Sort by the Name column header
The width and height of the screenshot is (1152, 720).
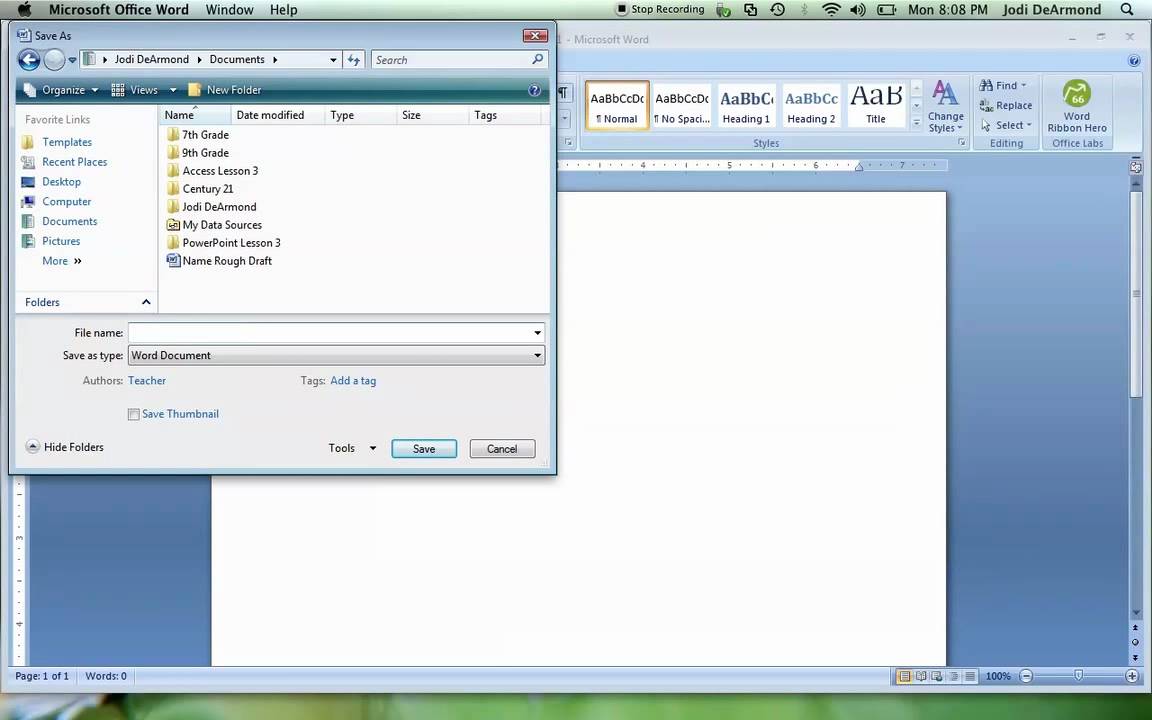195,115
